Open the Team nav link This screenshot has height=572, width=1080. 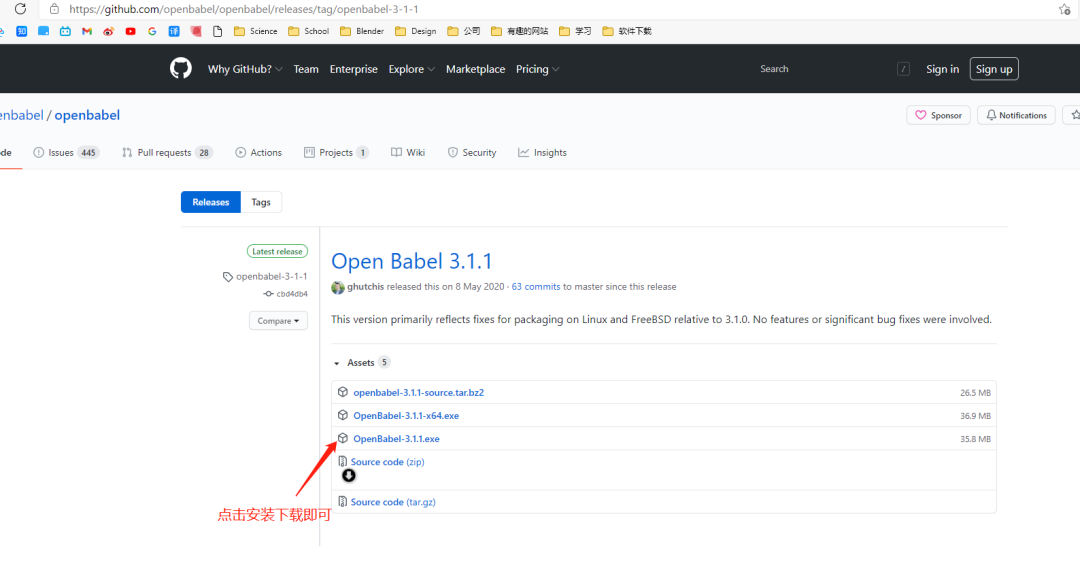pyautogui.click(x=306, y=69)
